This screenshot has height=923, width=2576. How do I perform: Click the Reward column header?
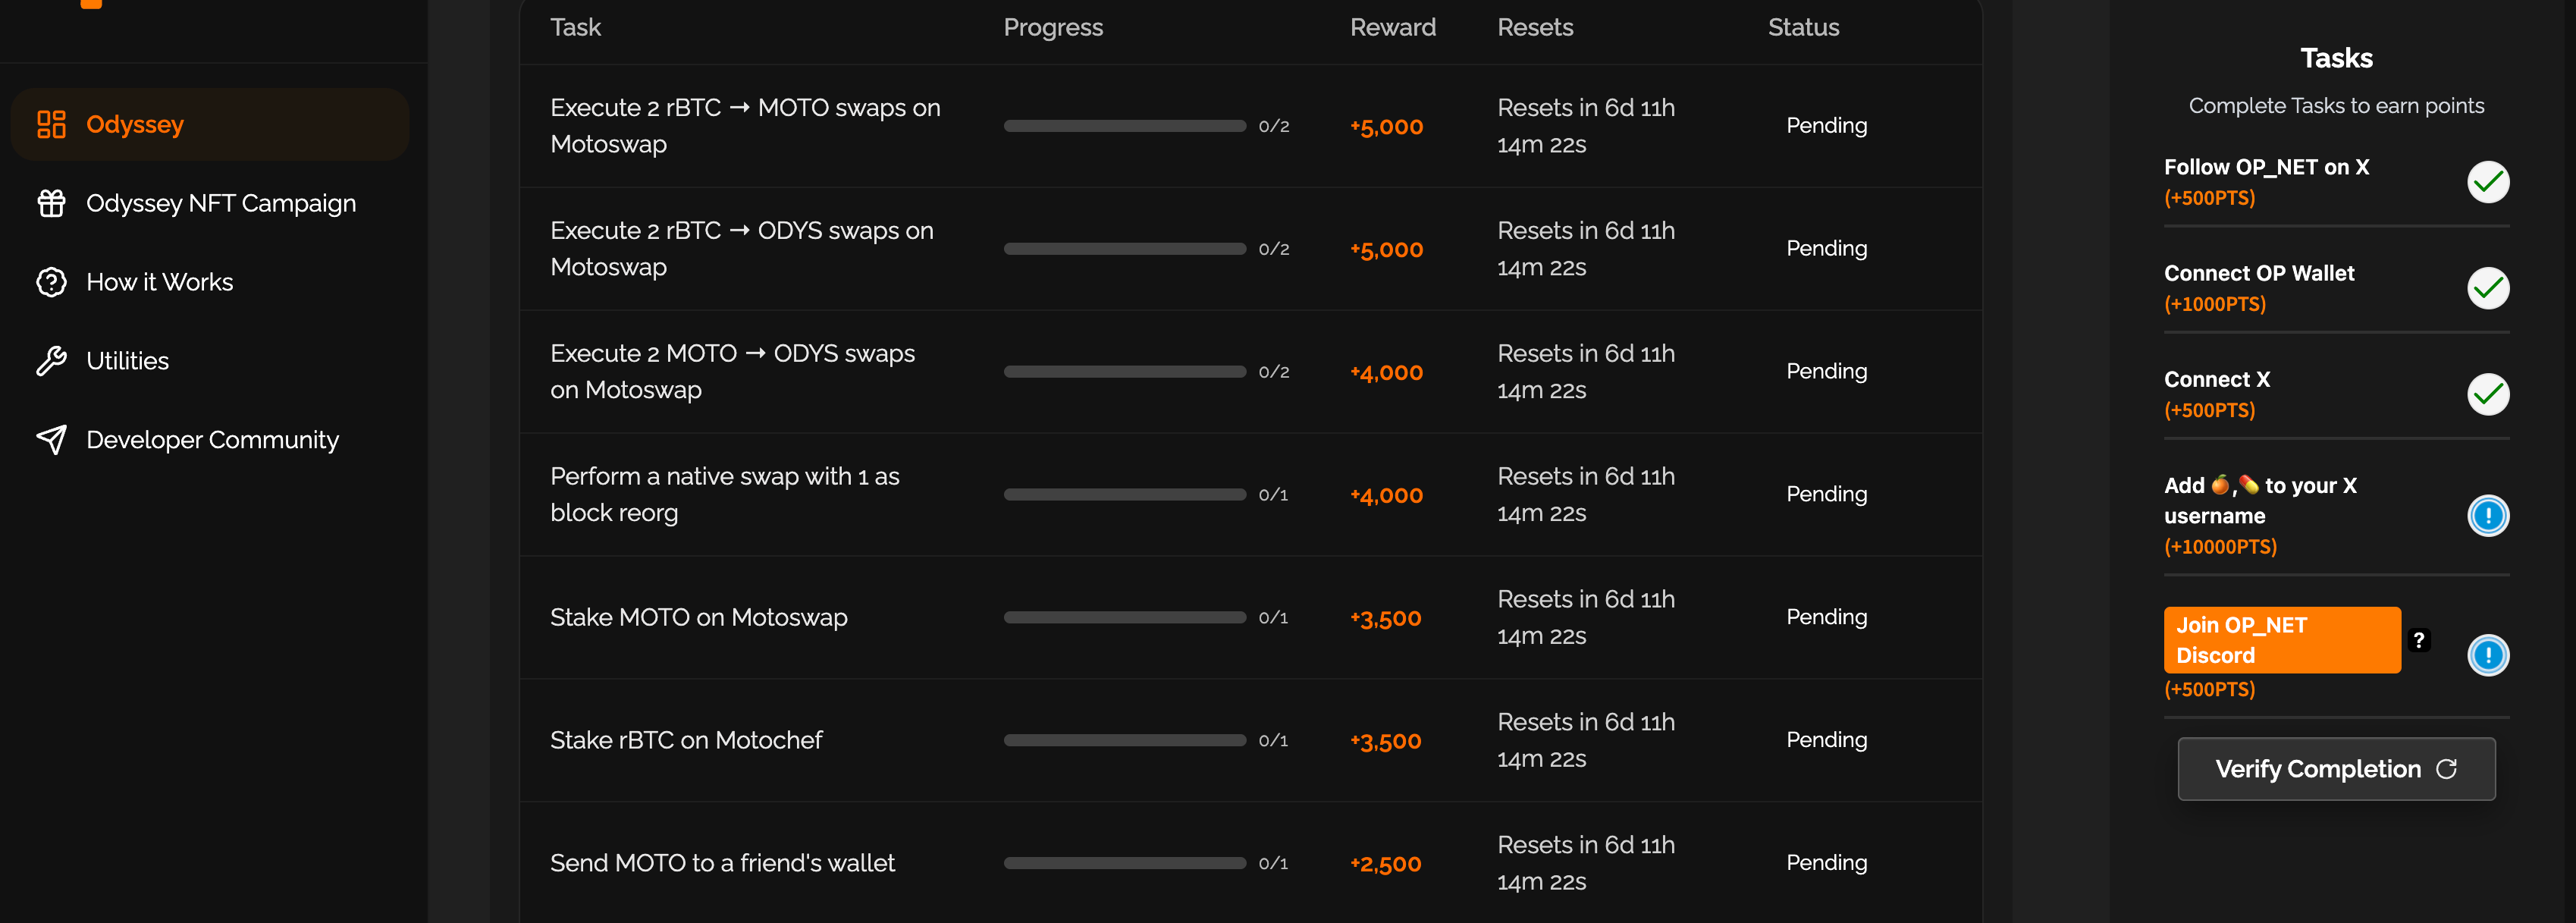pos(1392,28)
